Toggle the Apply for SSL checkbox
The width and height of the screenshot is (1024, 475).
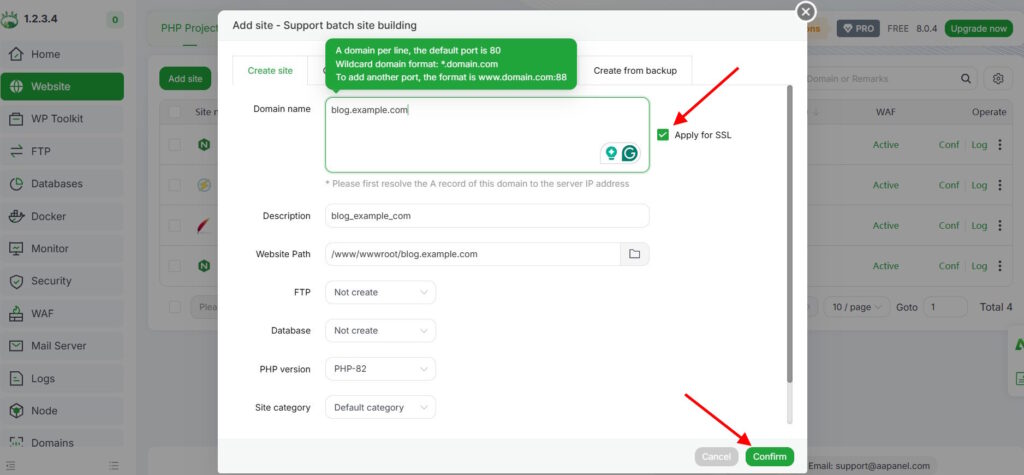click(663, 135)
